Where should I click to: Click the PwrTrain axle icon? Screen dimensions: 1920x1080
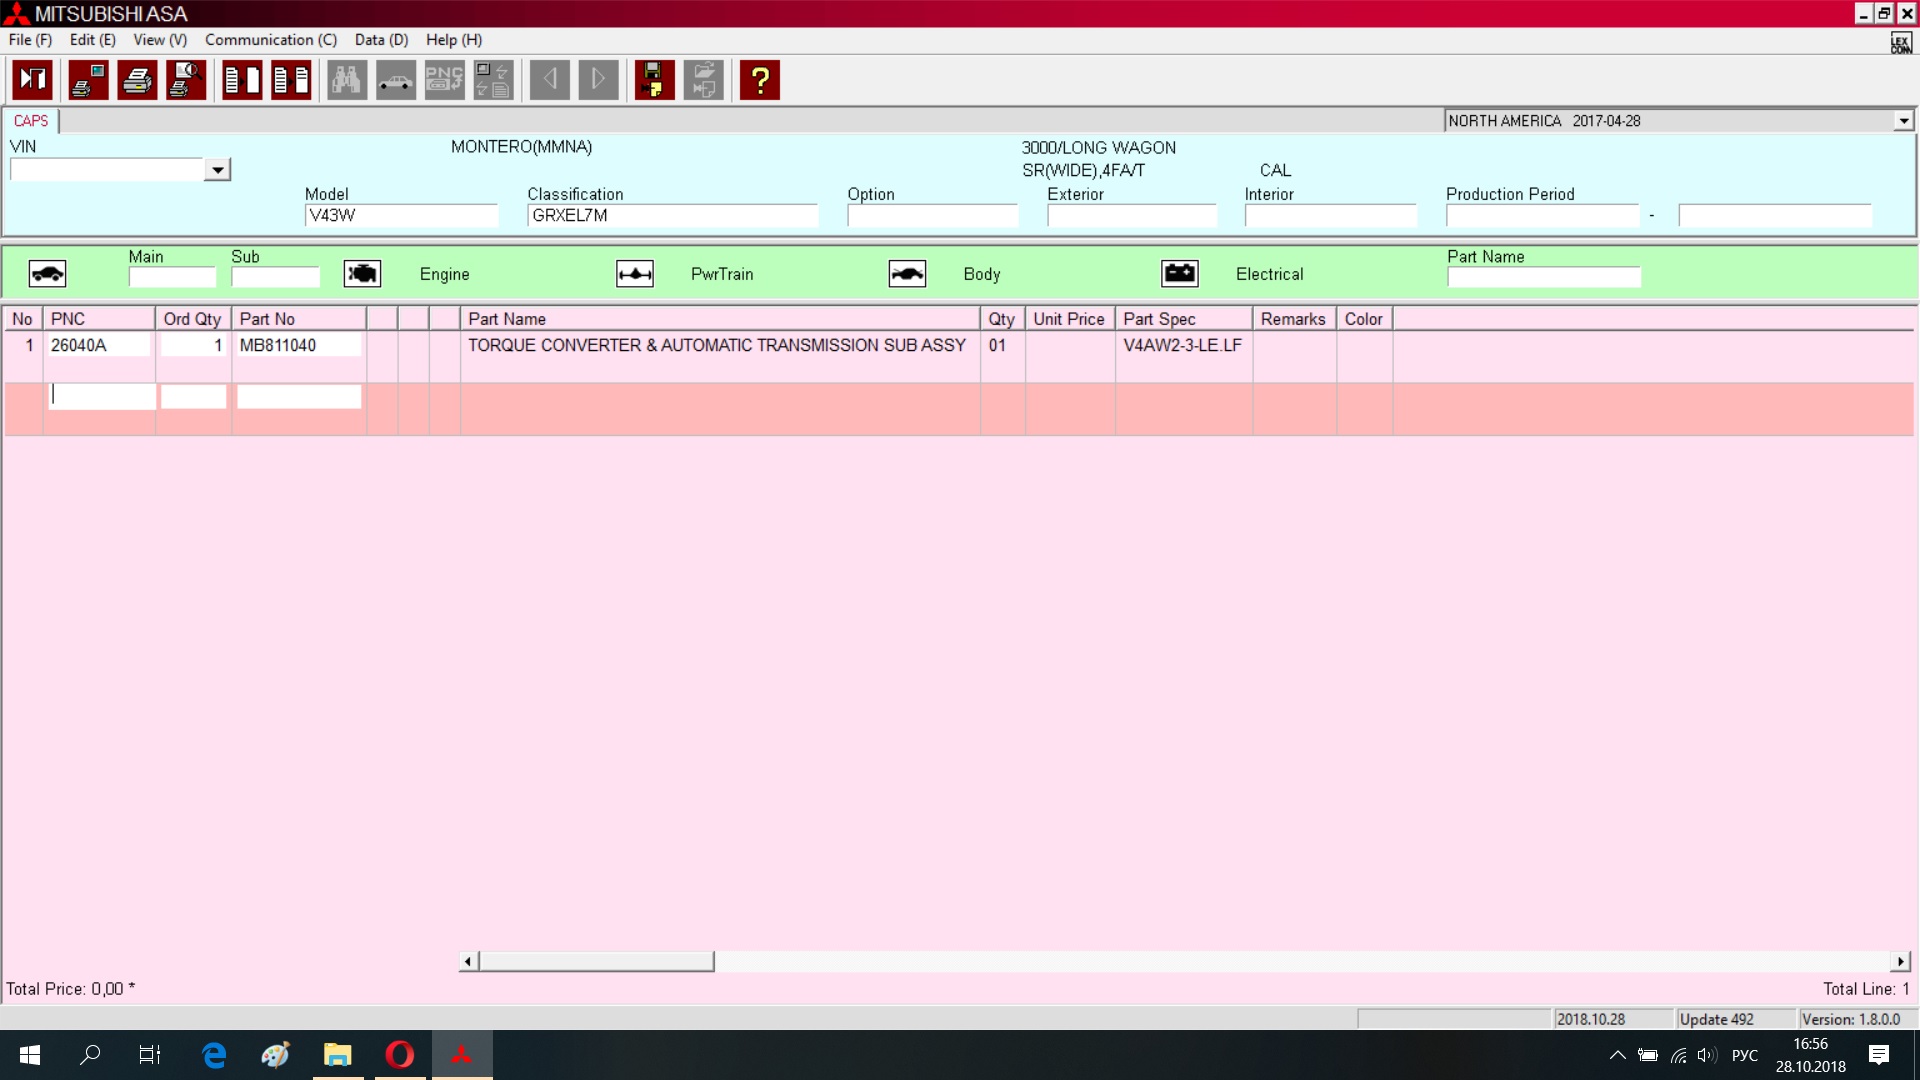click(x=635, y=274)
